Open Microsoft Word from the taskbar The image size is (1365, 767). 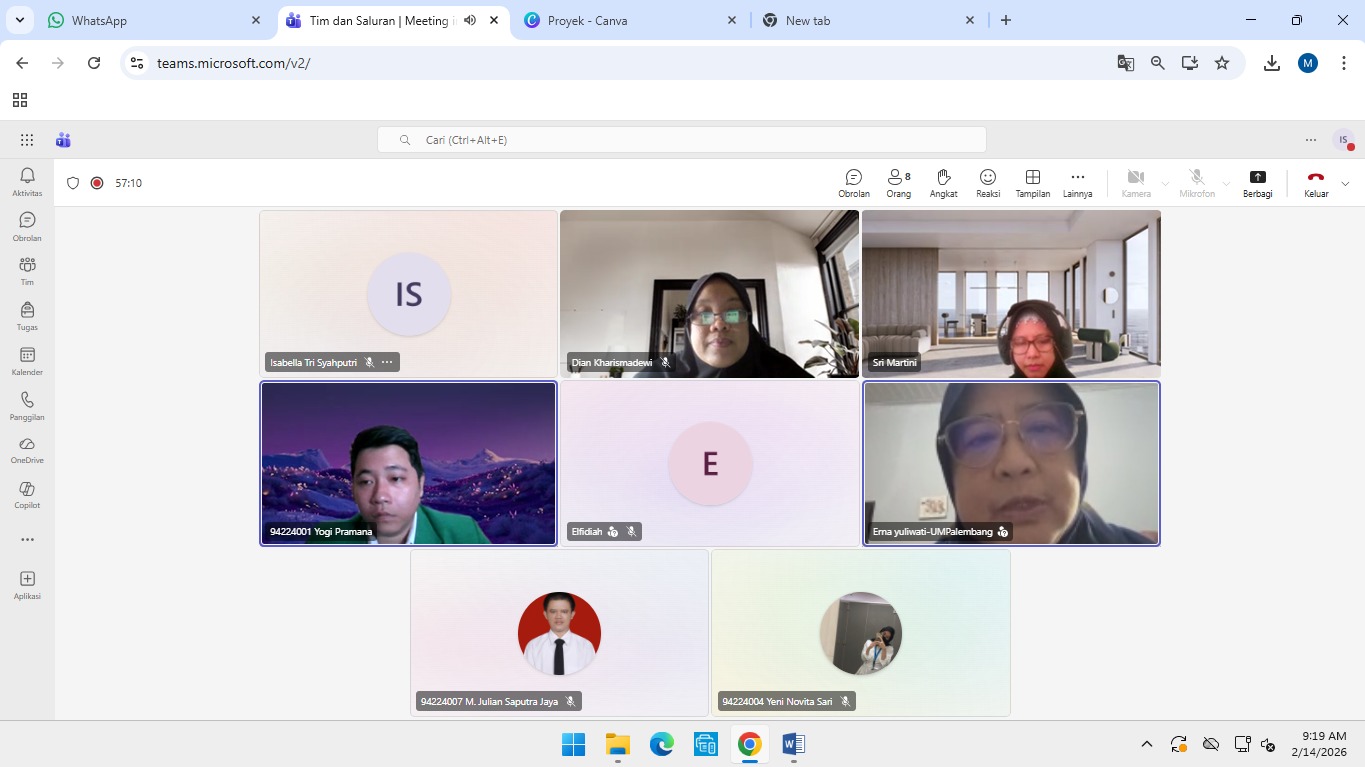793,744
